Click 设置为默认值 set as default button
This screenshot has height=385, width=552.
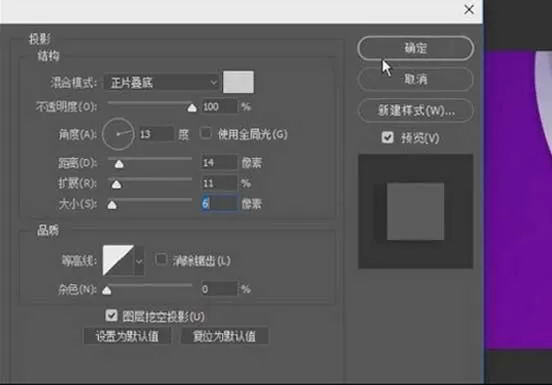click(127, 336)
